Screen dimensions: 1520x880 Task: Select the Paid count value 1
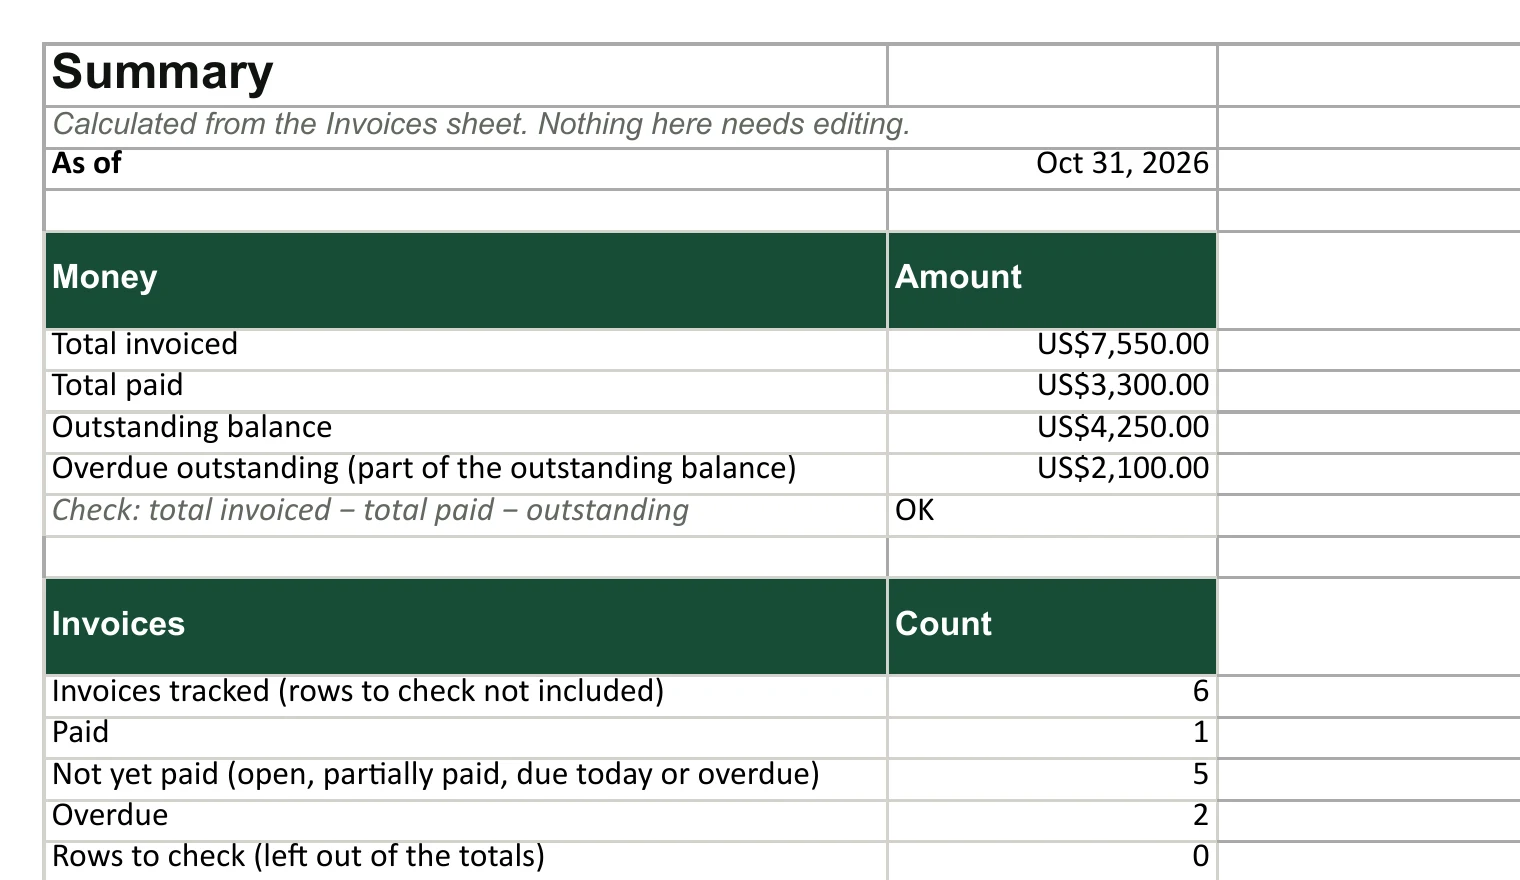[x=1052, y=737]
